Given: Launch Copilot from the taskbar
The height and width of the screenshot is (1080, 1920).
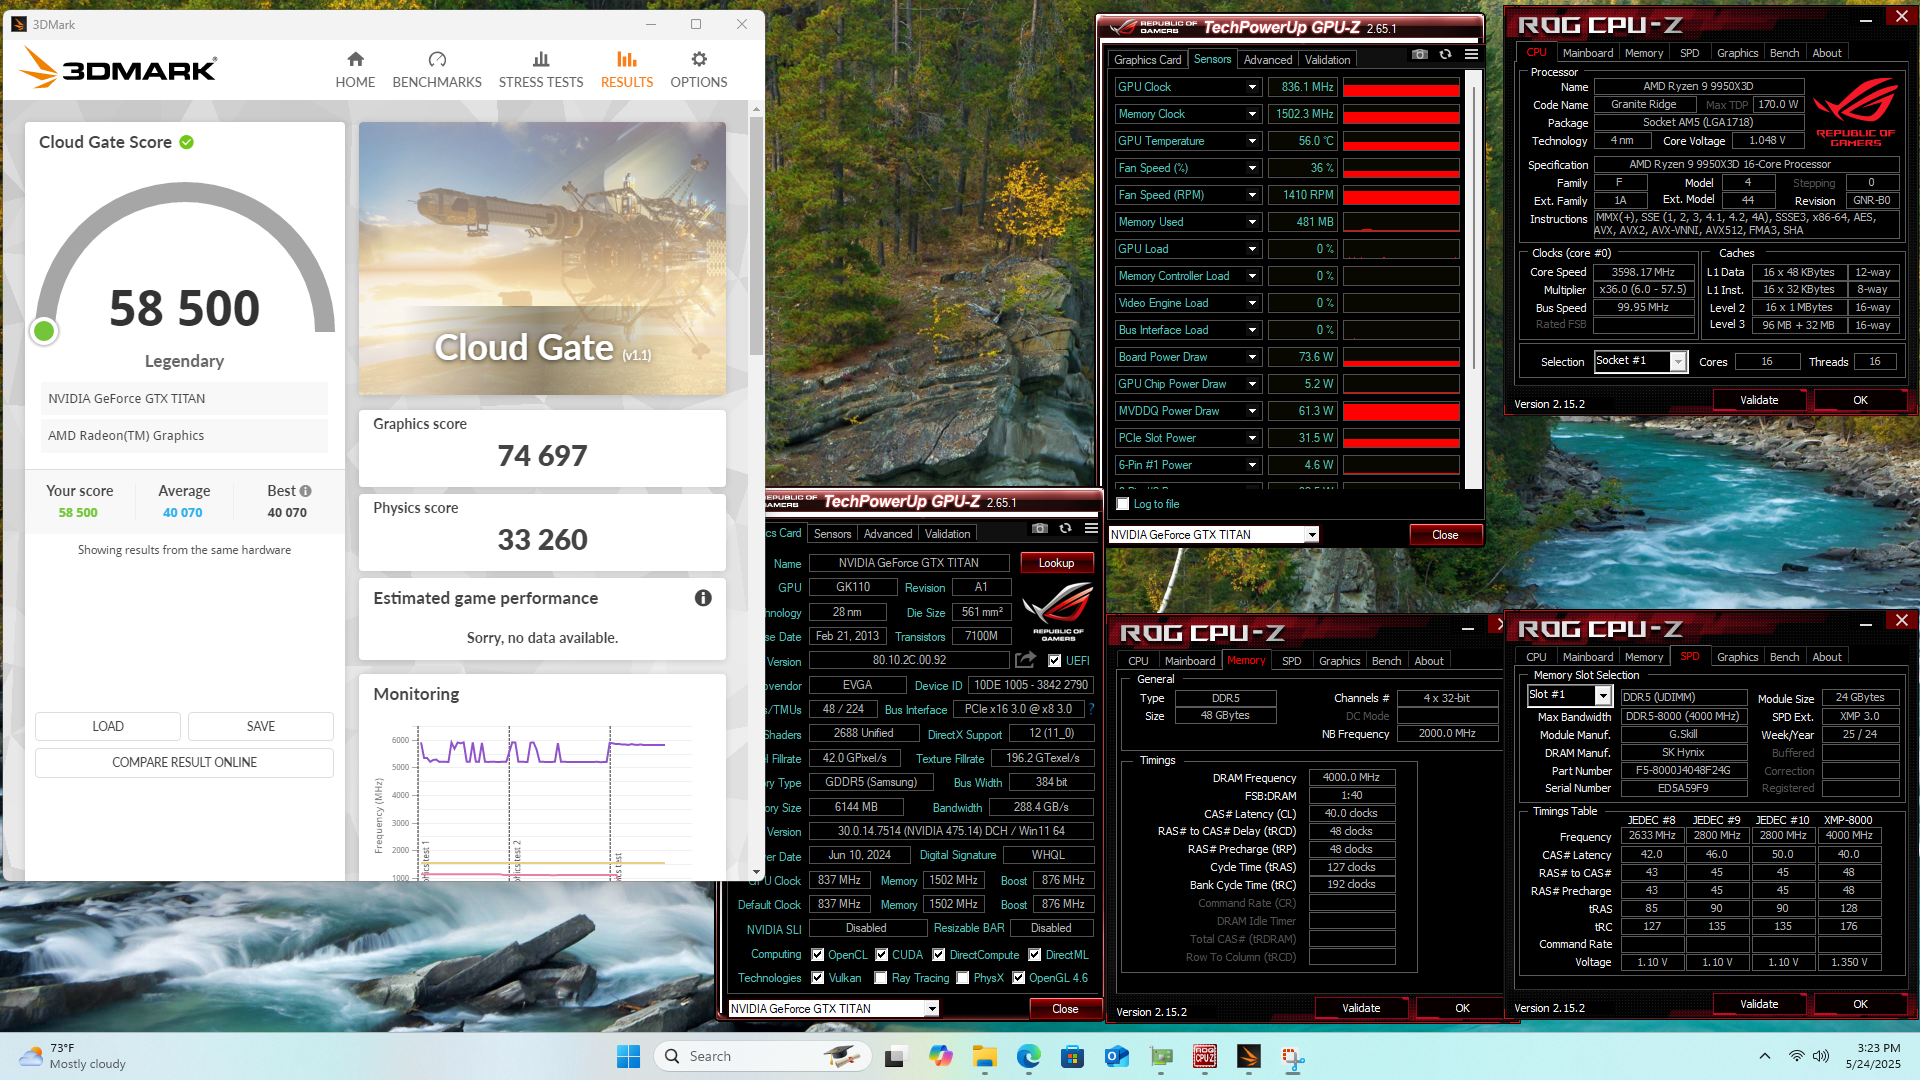Looking at the screenshot, I should pos(940,1056).
